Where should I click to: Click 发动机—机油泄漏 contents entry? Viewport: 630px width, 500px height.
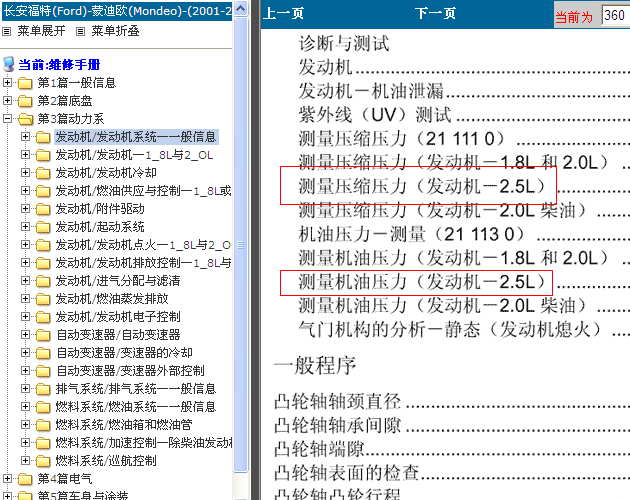coord(371,91)
